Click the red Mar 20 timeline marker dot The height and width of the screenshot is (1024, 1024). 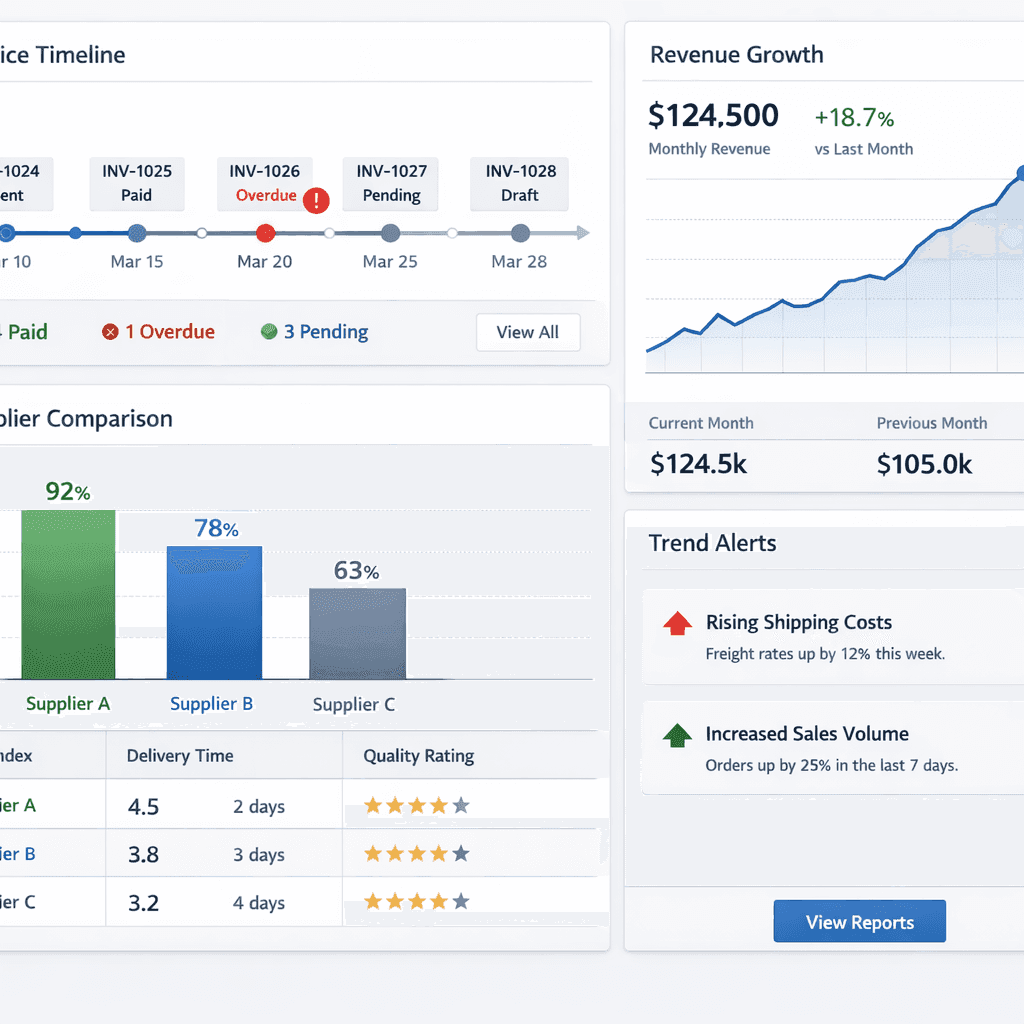coord(265,233)
